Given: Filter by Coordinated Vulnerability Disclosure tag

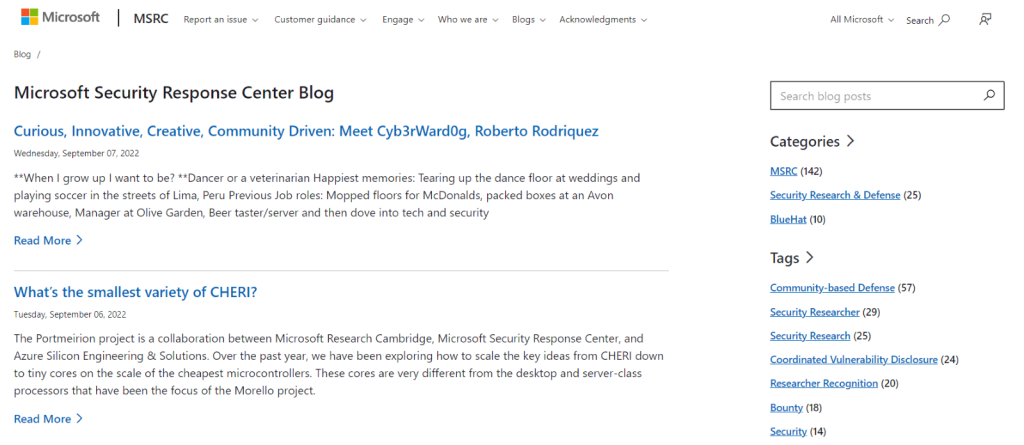Looking at the screenshot, I should (853, 359).
